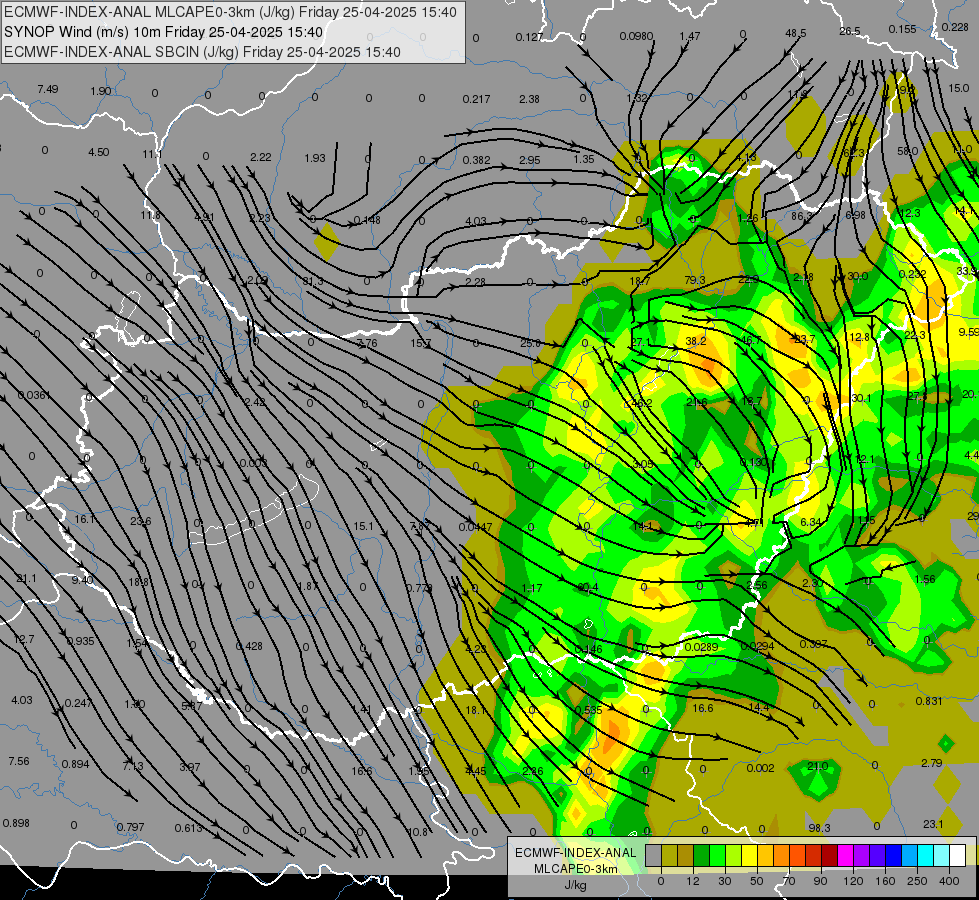
Task: Click the legend unit 'J/kg'
Action: [575, 885]
